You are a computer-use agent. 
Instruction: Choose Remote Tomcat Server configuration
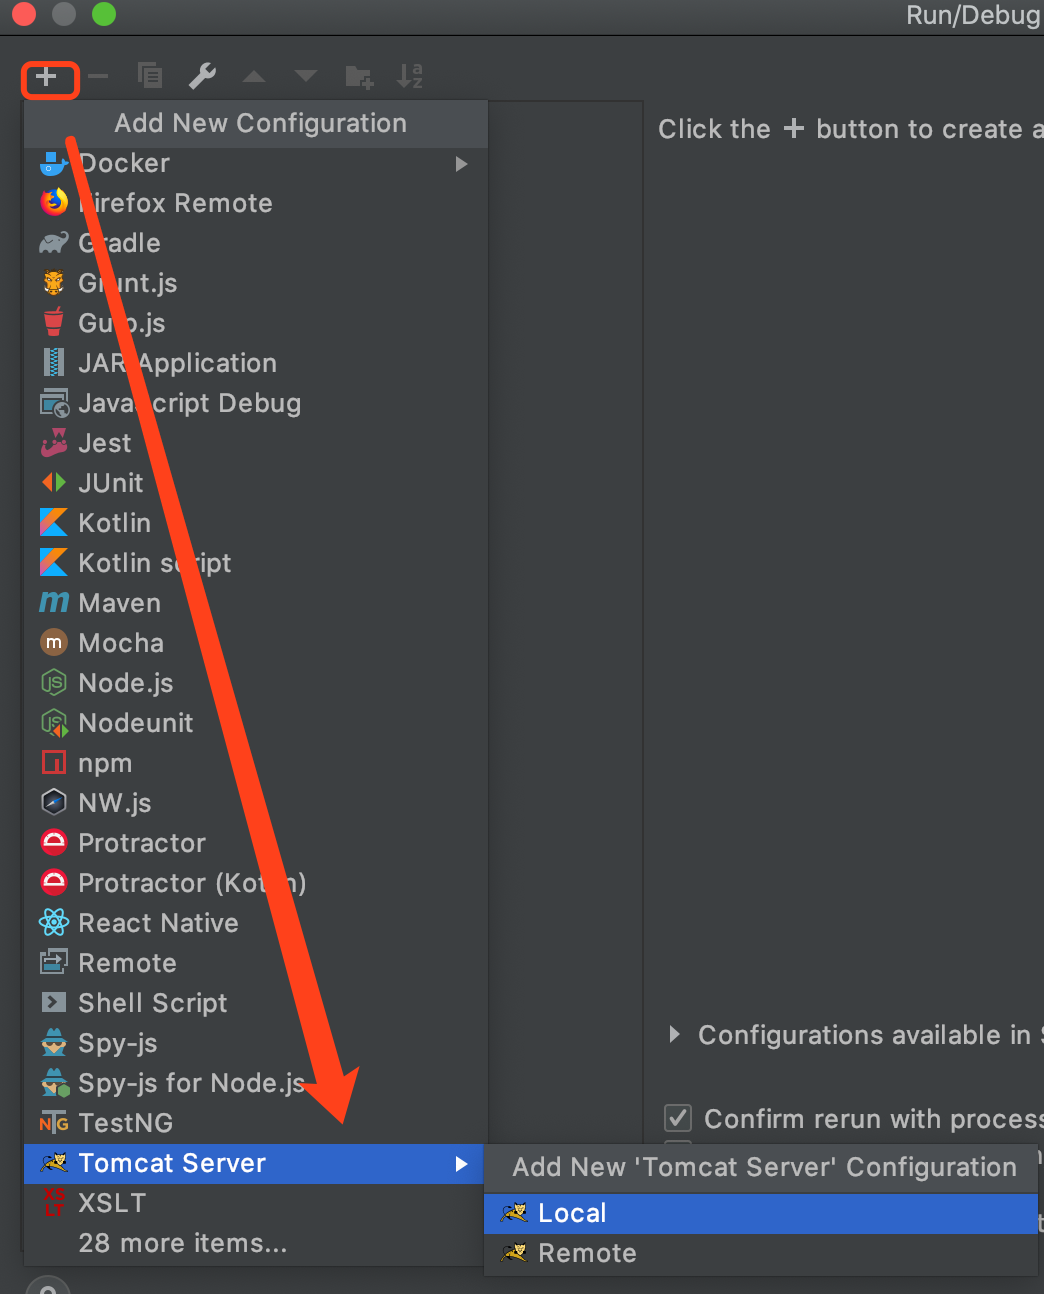pos(761,1253)
